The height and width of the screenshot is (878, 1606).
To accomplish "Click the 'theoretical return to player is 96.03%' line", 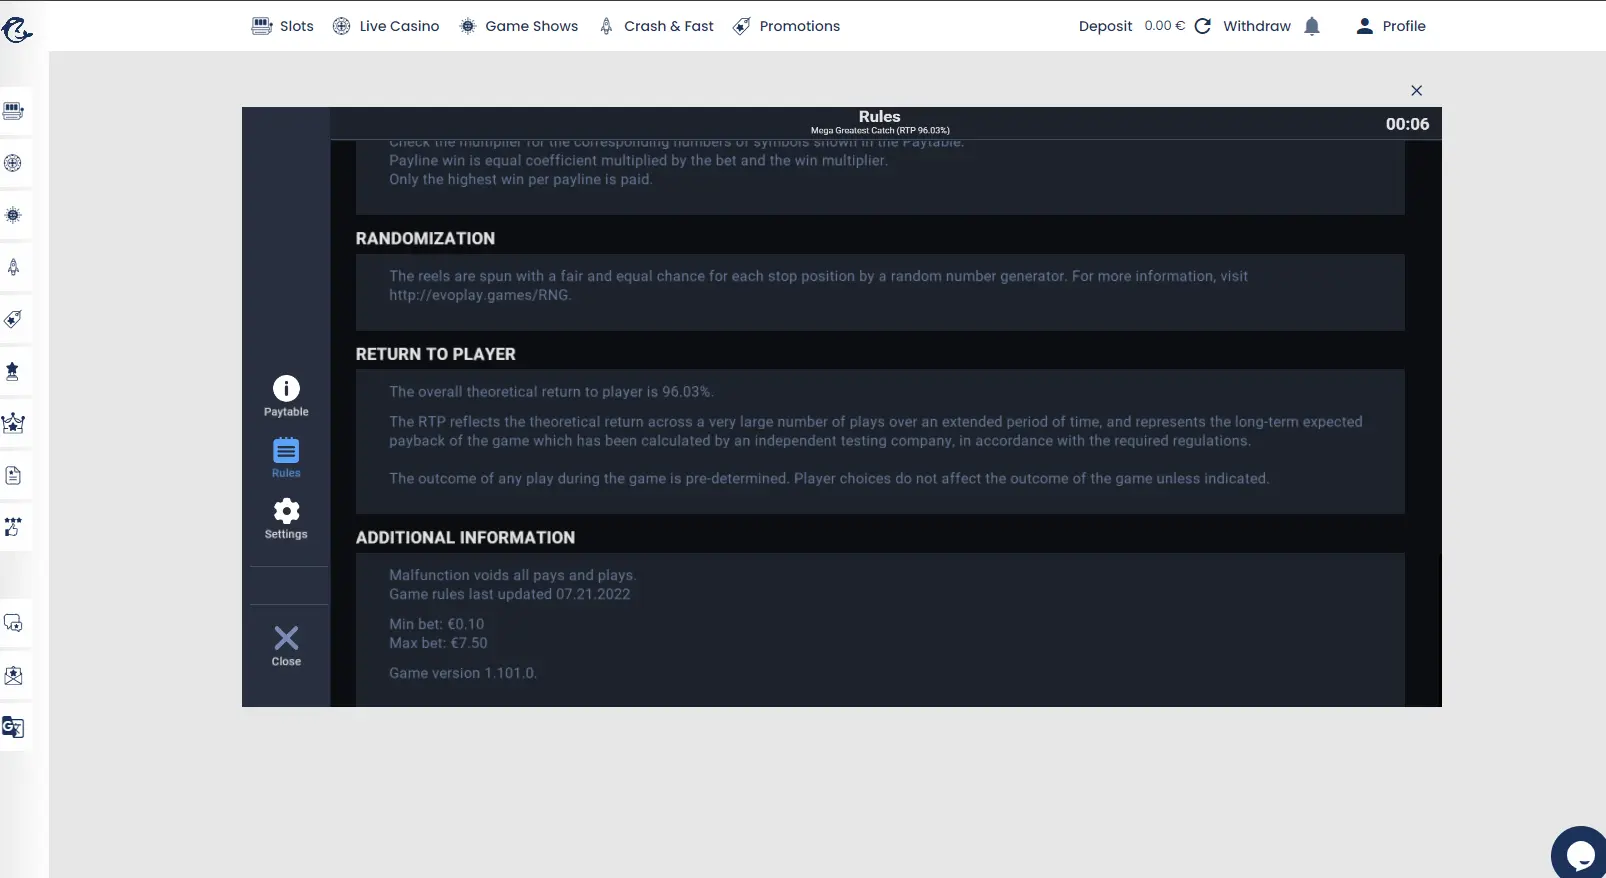I will tap(551, 392).
